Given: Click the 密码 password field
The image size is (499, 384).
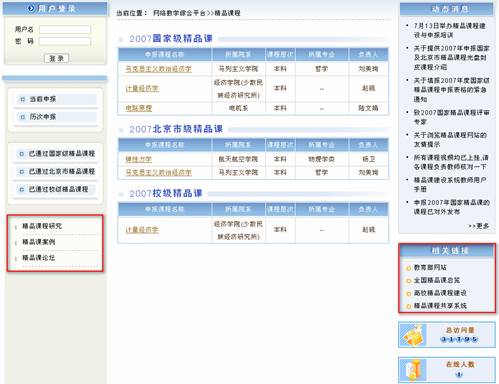Looking at the screenshot, I should click(x=65, y=42).
